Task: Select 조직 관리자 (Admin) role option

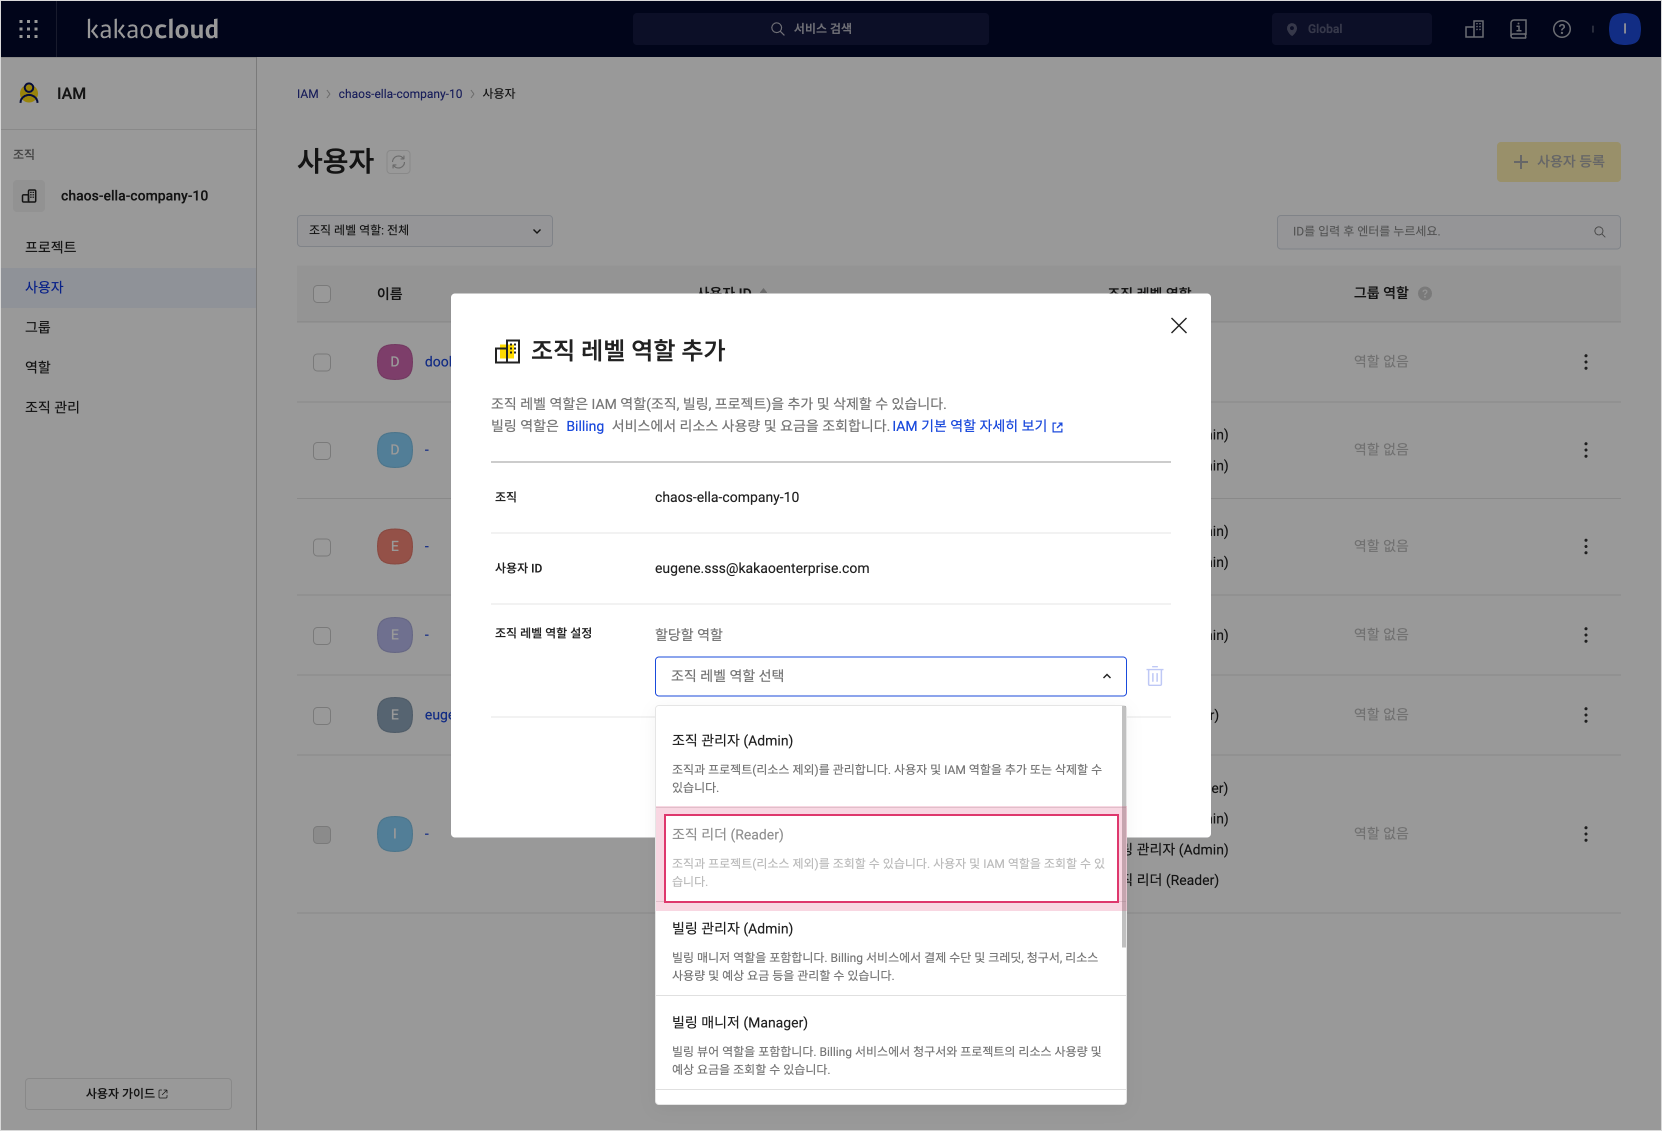Action: click(x=890, y=761)
